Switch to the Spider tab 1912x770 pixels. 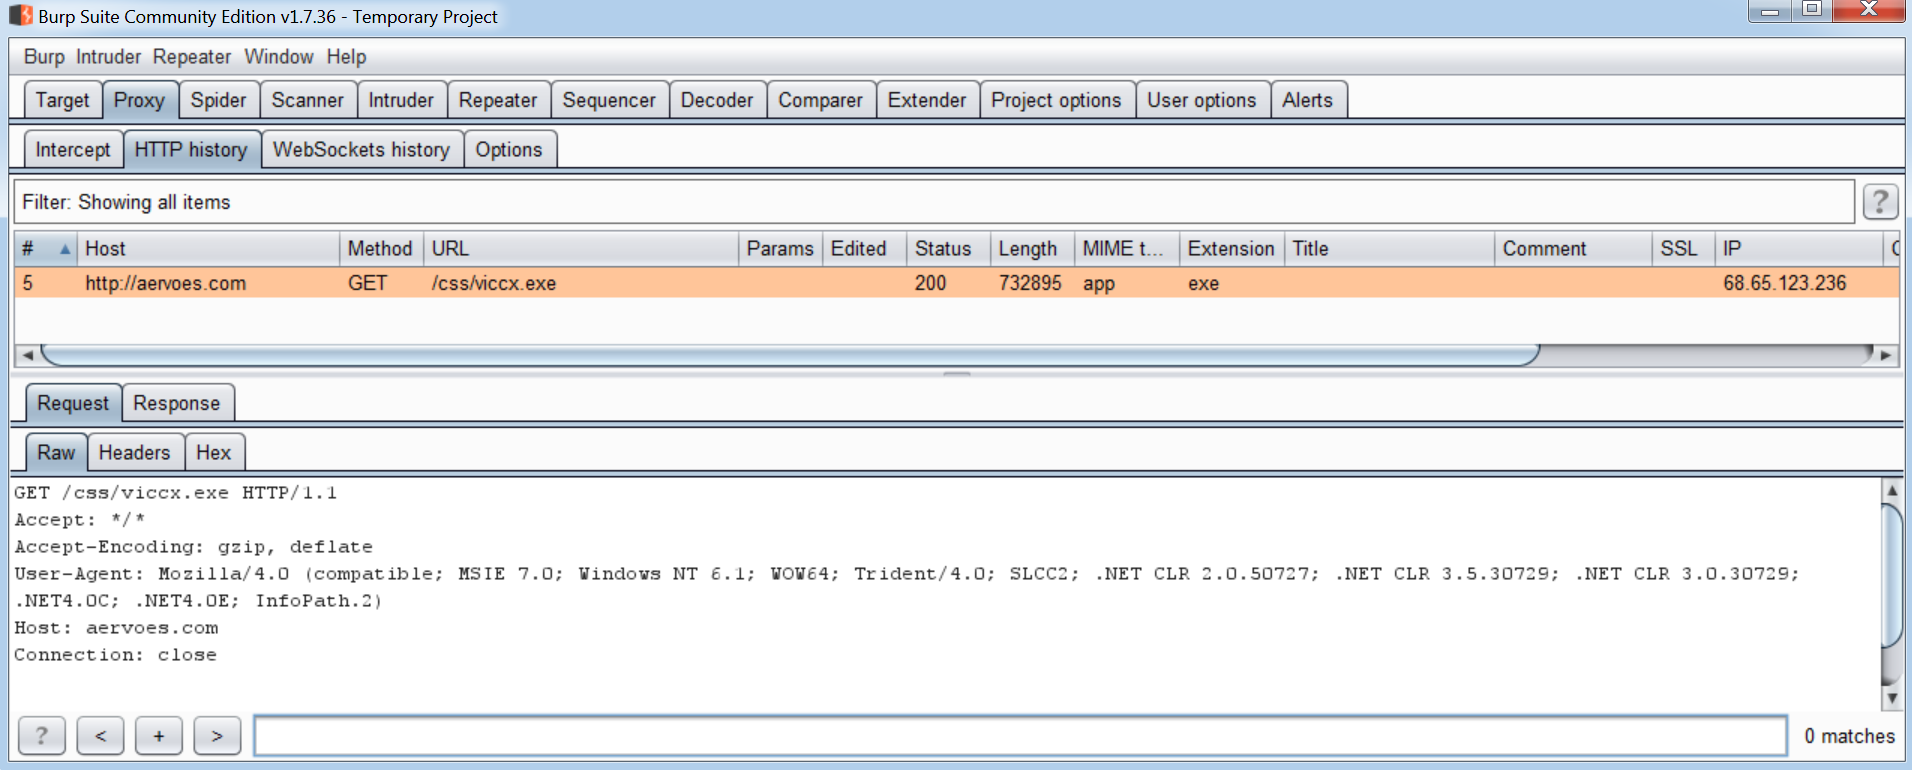coord(218,100)
